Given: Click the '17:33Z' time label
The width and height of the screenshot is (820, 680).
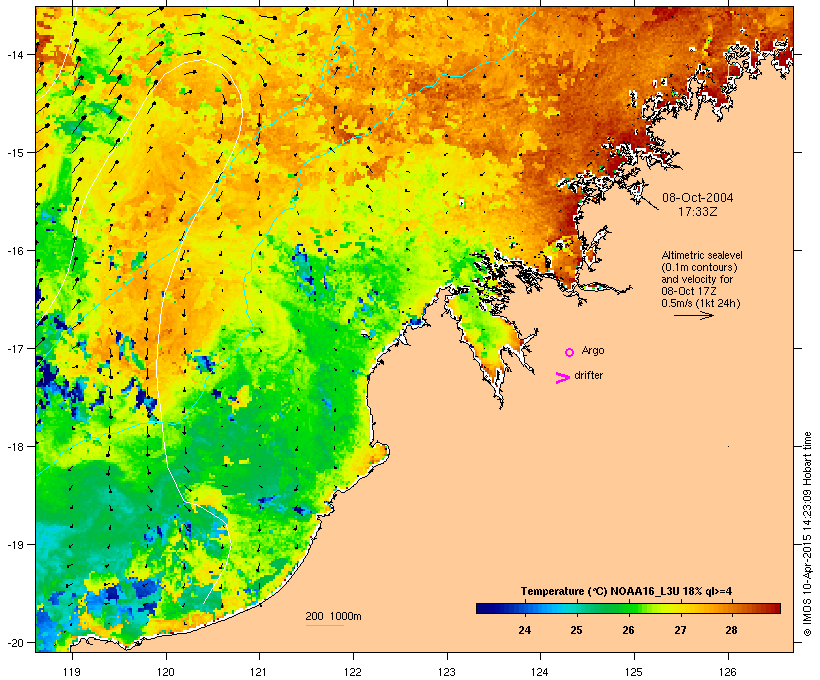Looking at the screenshot, I should coord(698,212).
